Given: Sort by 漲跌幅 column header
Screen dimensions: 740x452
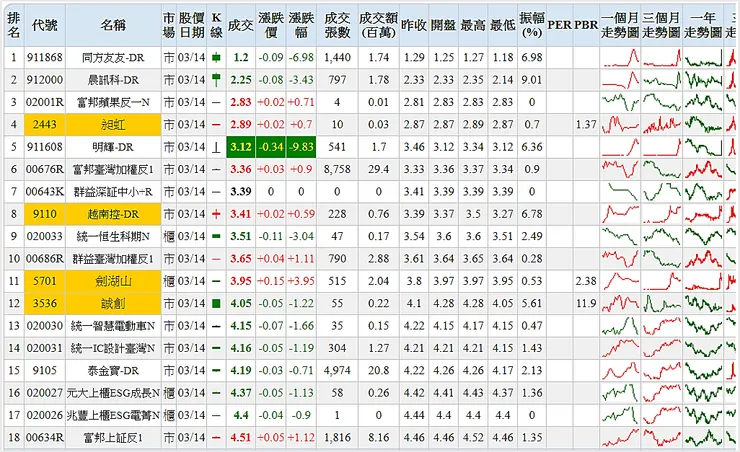Looking at the screenshot, I should [301, 25].
